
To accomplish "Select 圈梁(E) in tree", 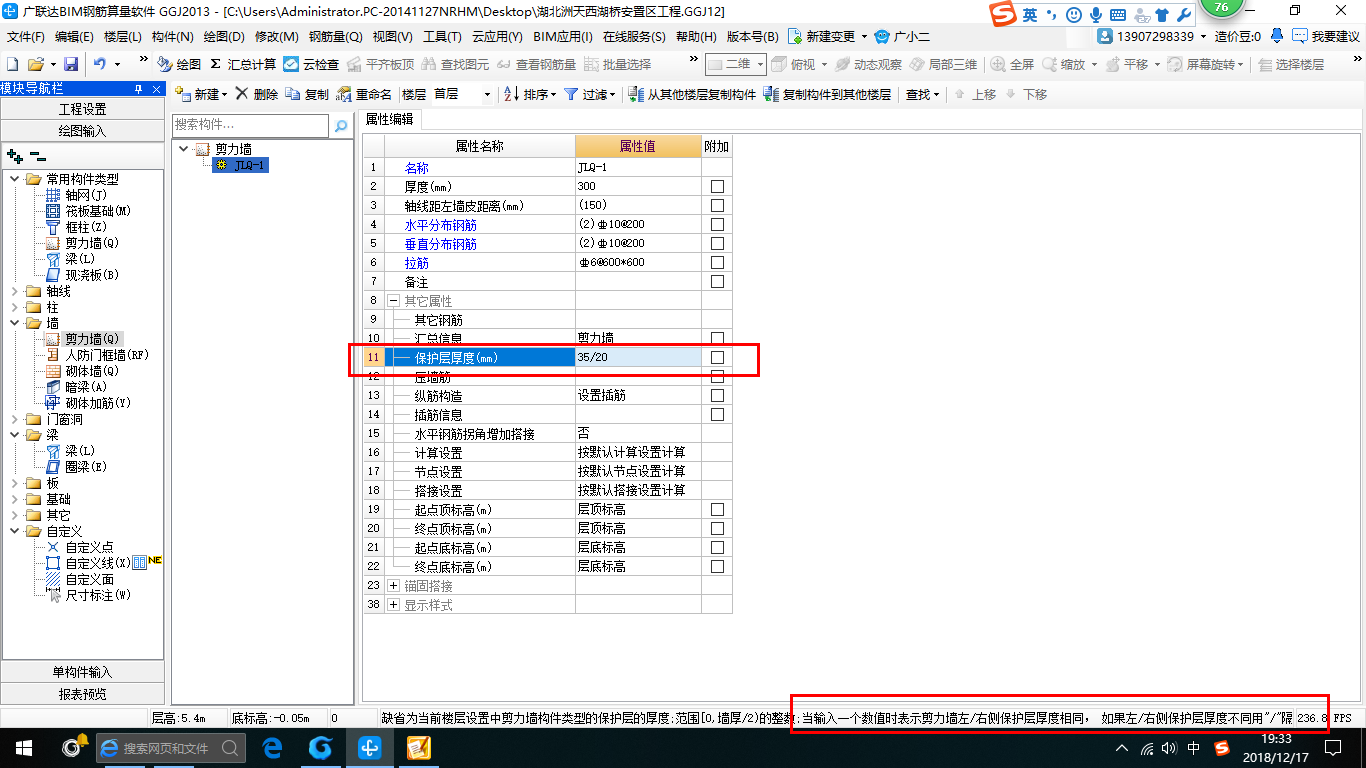I will tap(86, 467).
